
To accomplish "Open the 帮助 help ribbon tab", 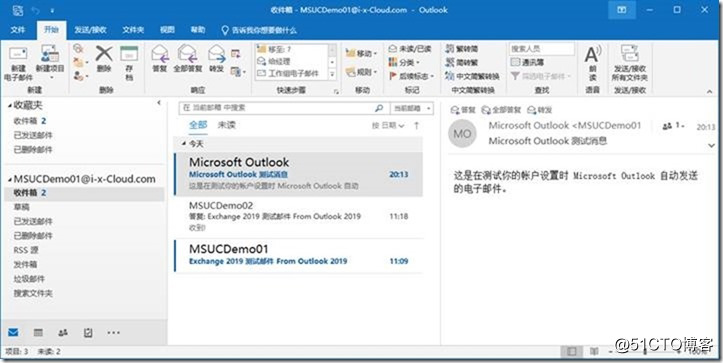I will coord(198,30).
